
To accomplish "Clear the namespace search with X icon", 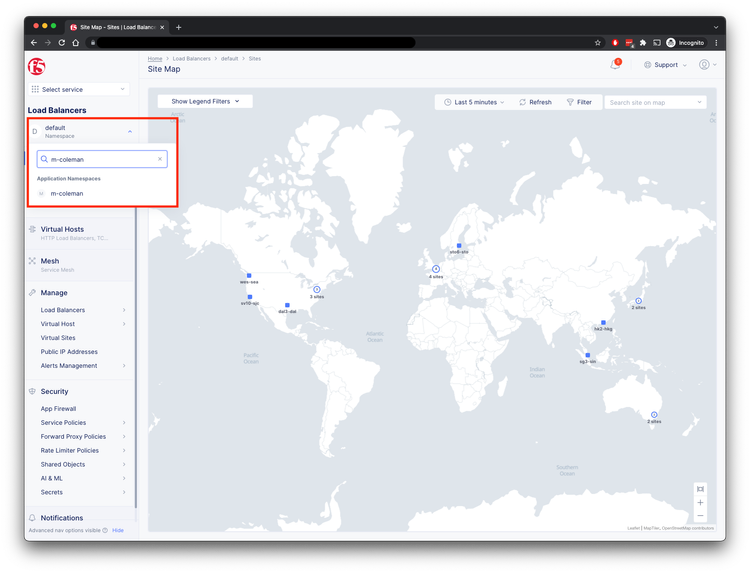I will [159, 159].
